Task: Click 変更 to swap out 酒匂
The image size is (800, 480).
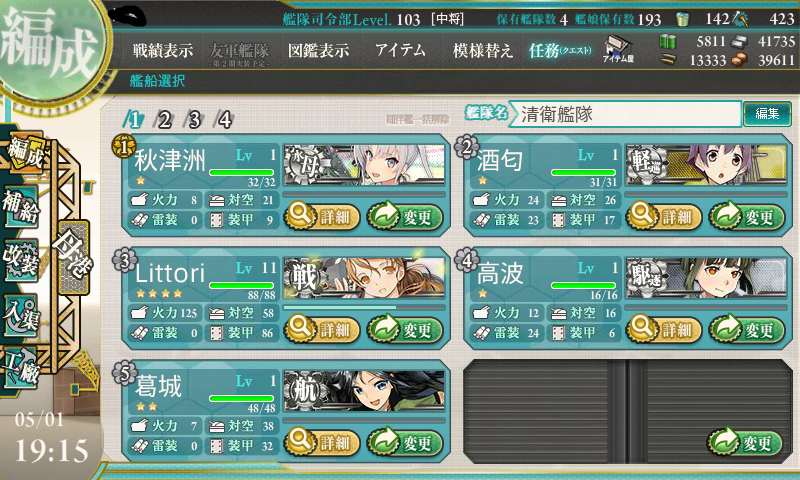Action: pyautogui.click(x=746, y=217)
